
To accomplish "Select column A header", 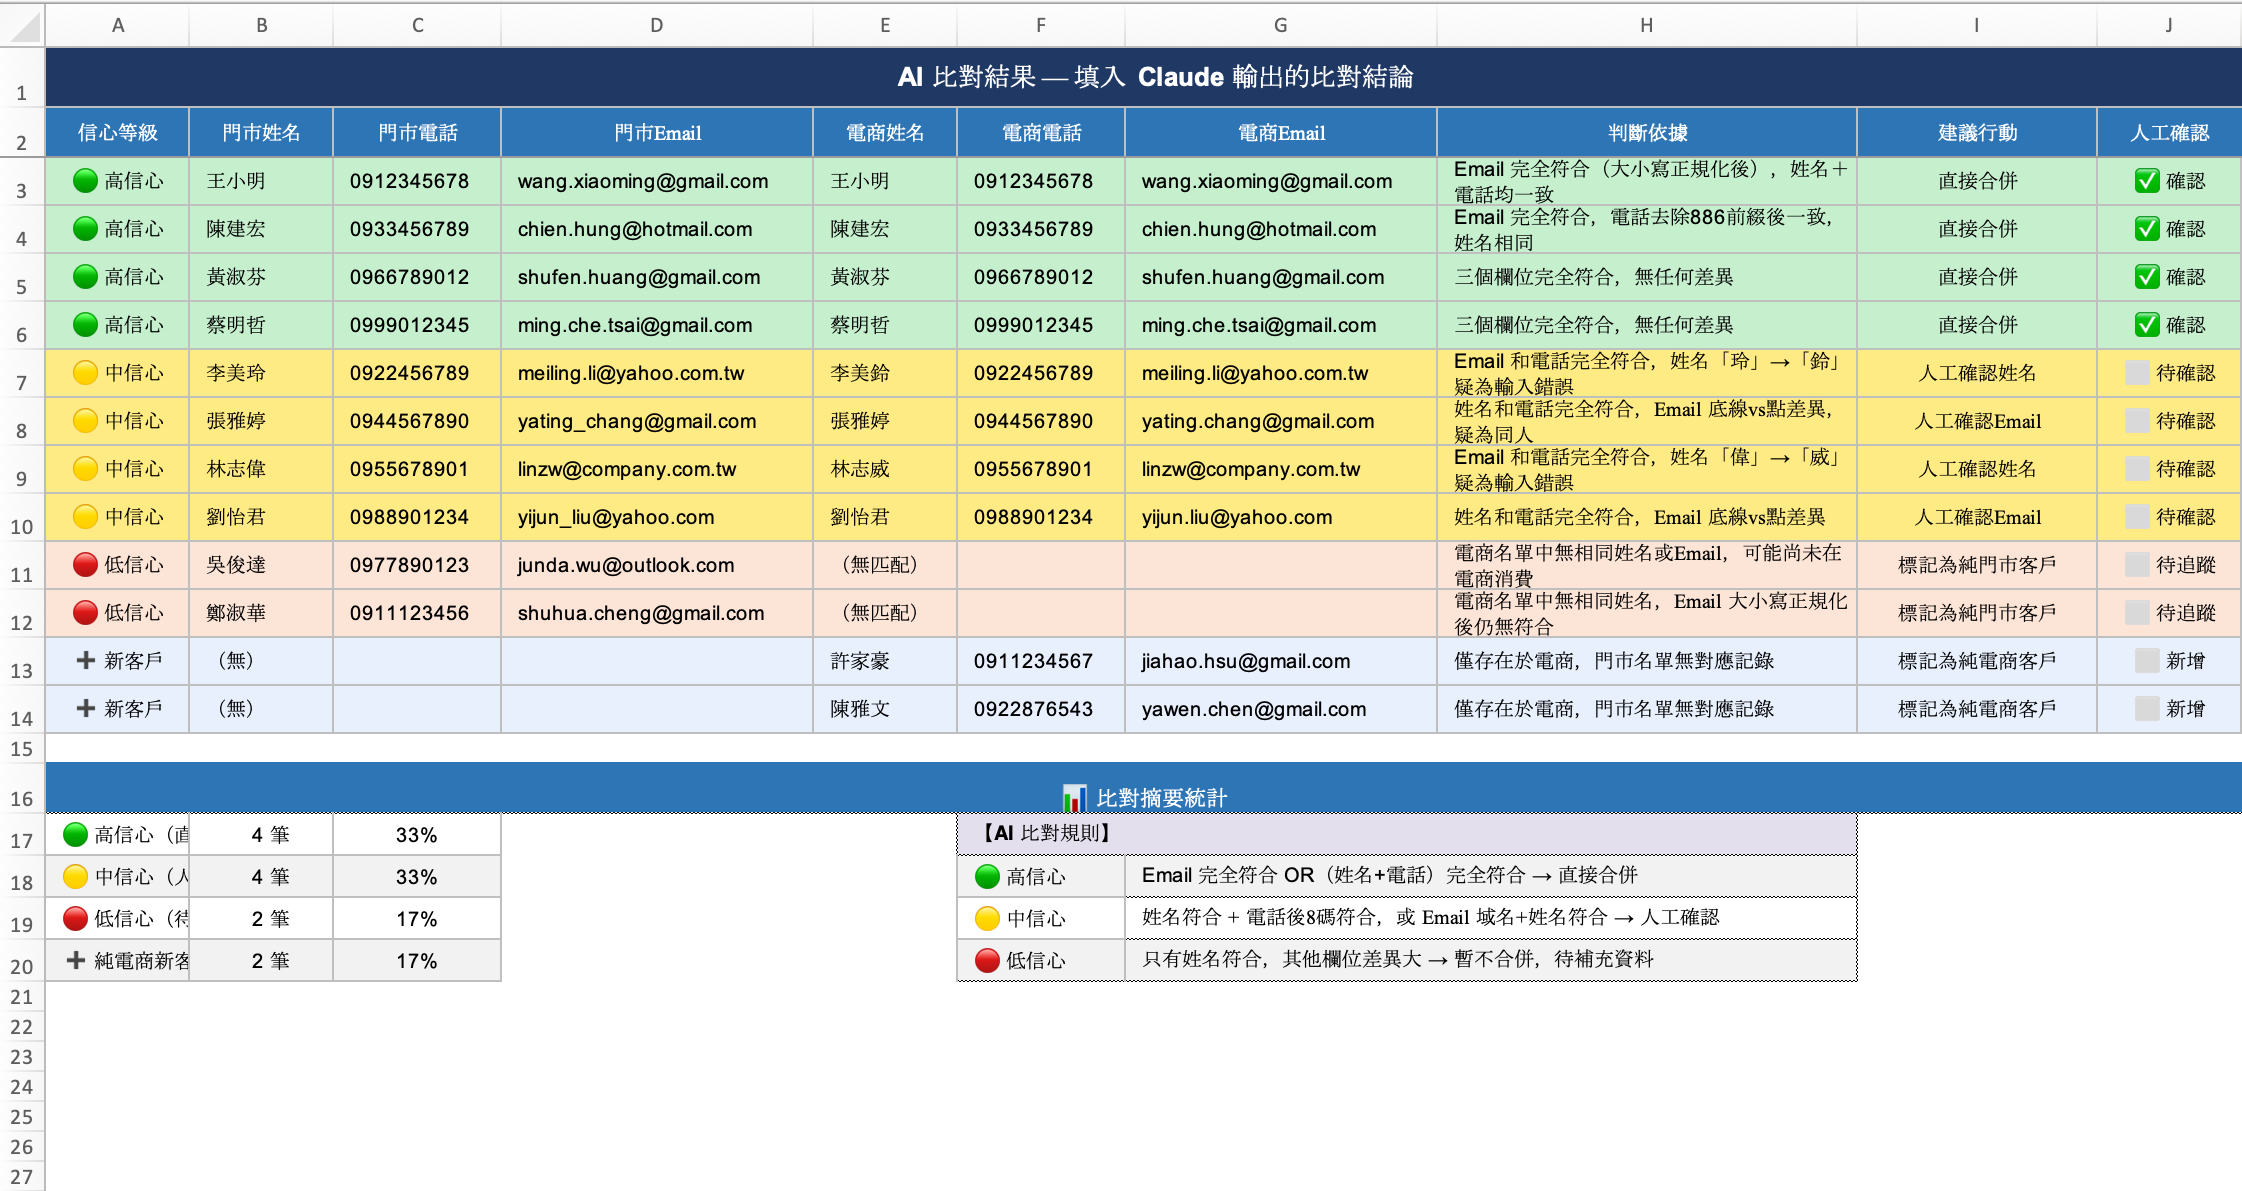I will 118,25.
